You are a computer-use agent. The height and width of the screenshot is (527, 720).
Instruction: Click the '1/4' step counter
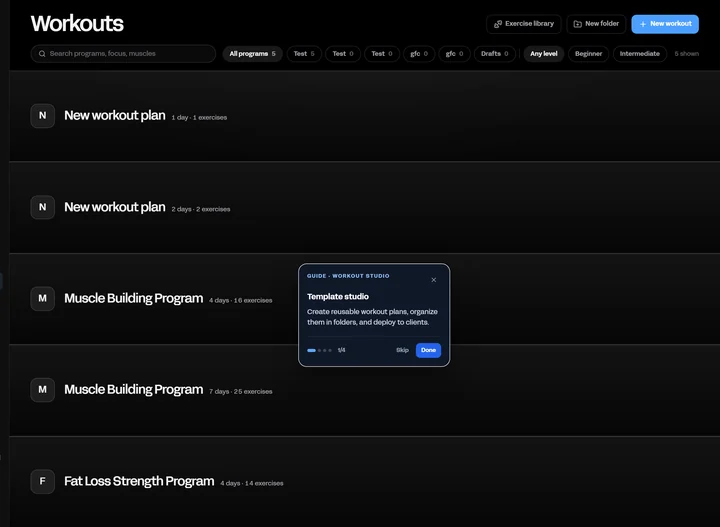tap(342, 350)
